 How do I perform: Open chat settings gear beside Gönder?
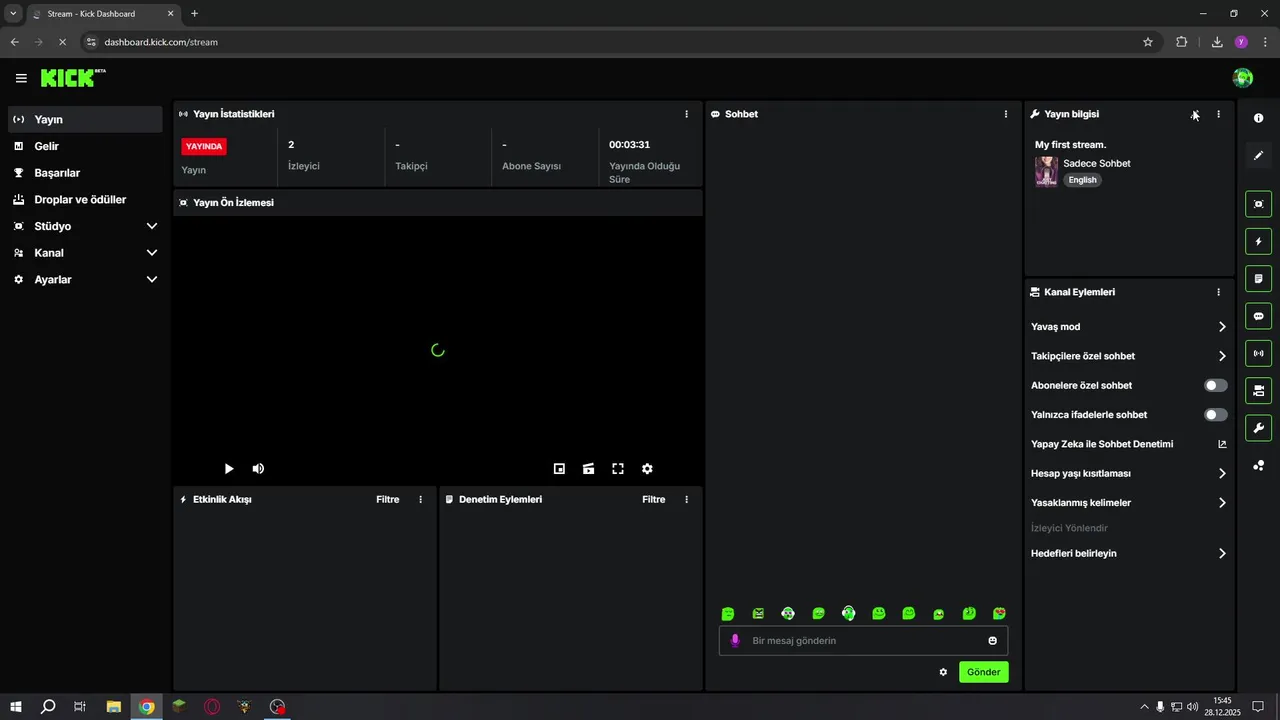click(943, 672)
